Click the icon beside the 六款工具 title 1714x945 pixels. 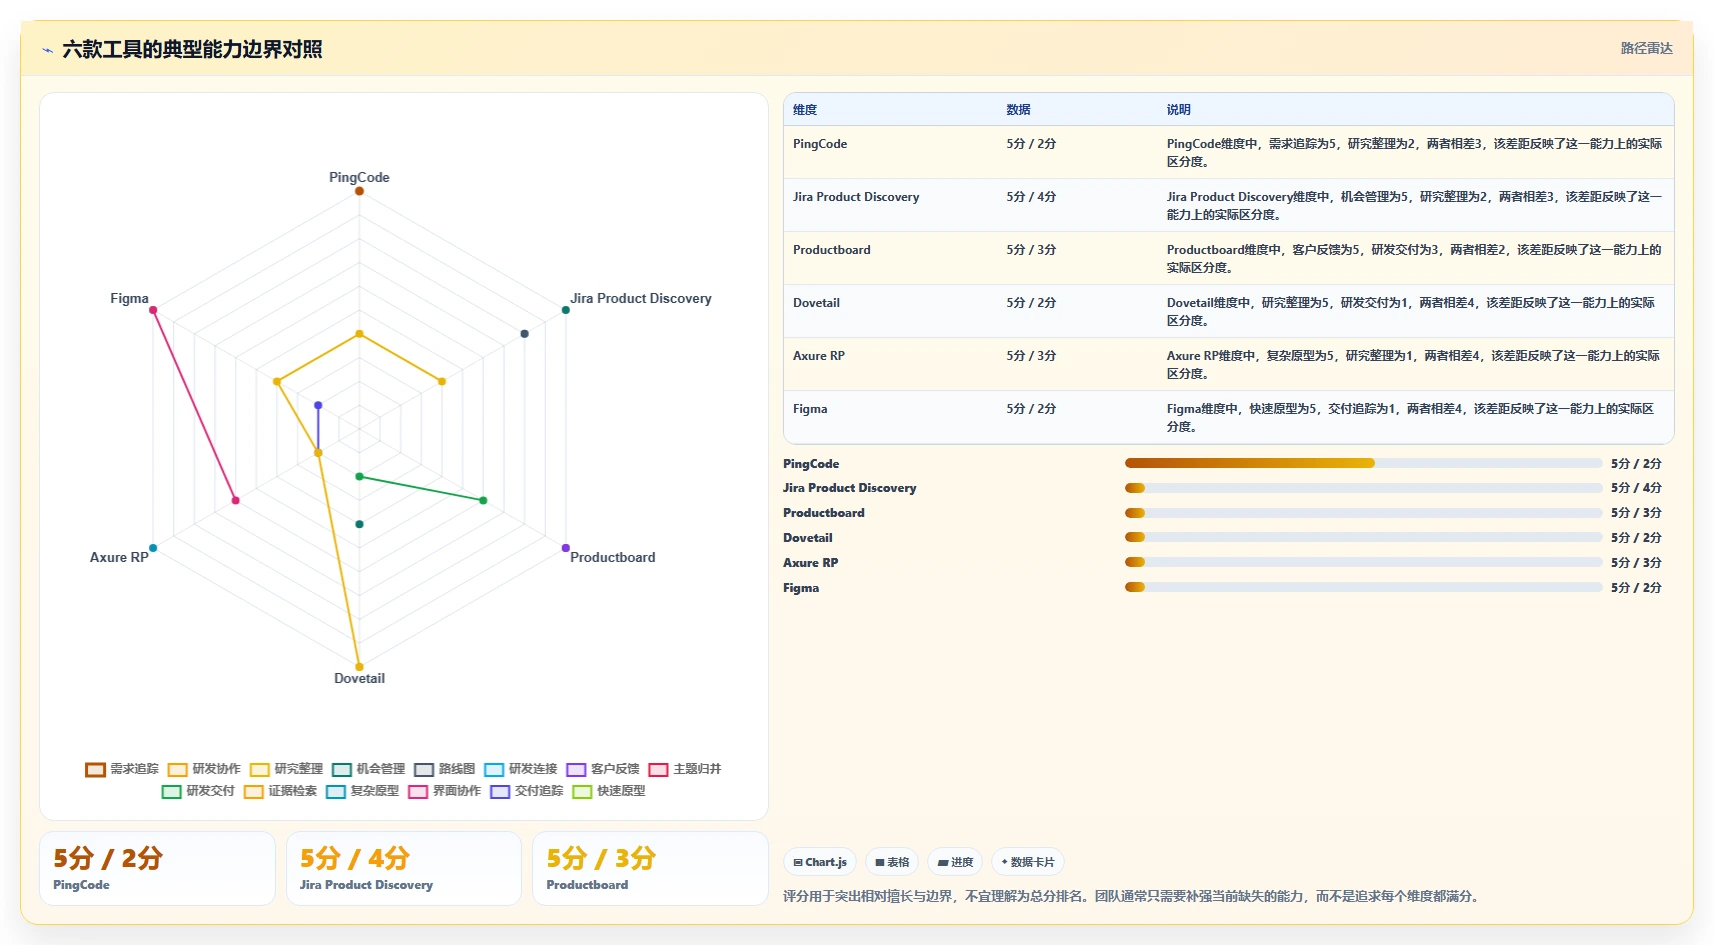pyautogui.click(x=47, y=50)
